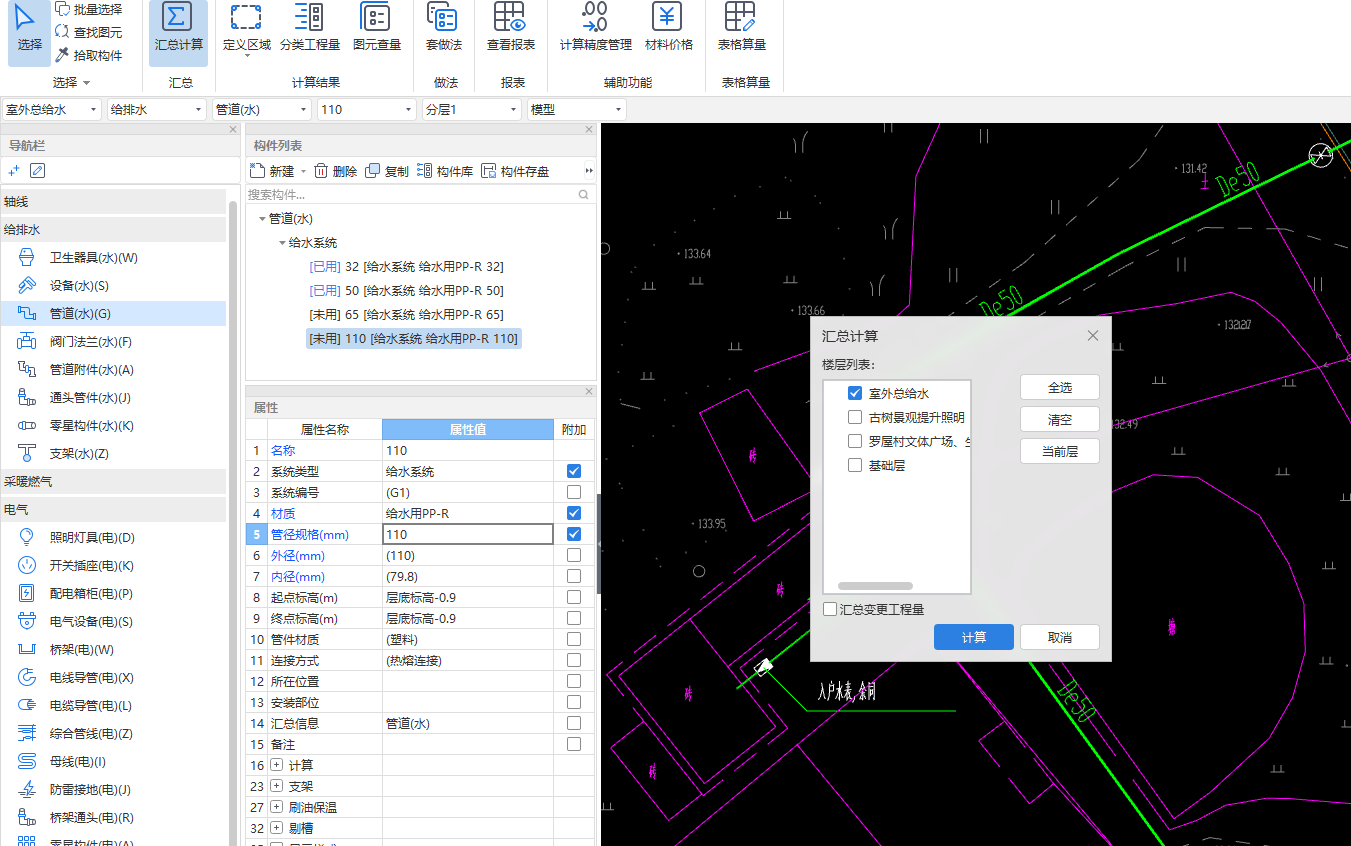1351x846 pixels.
Task: Toggle 附加 checkbox for 系统类型
Action: click(x=574, y=471)
